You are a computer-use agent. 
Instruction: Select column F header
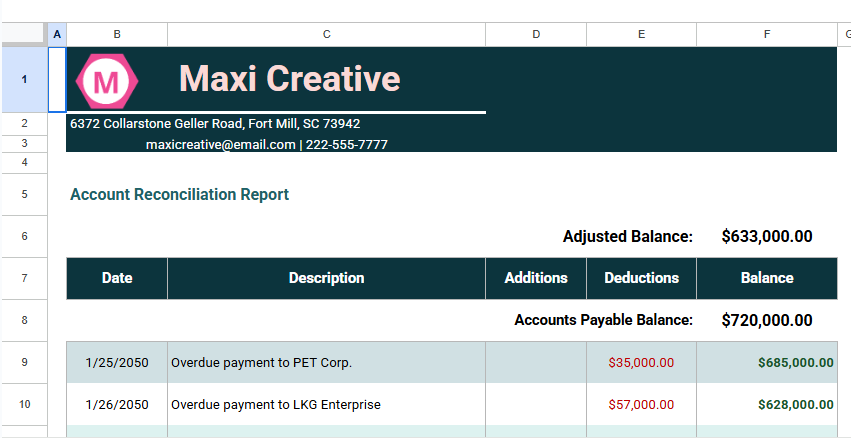[x=766, y=34]
